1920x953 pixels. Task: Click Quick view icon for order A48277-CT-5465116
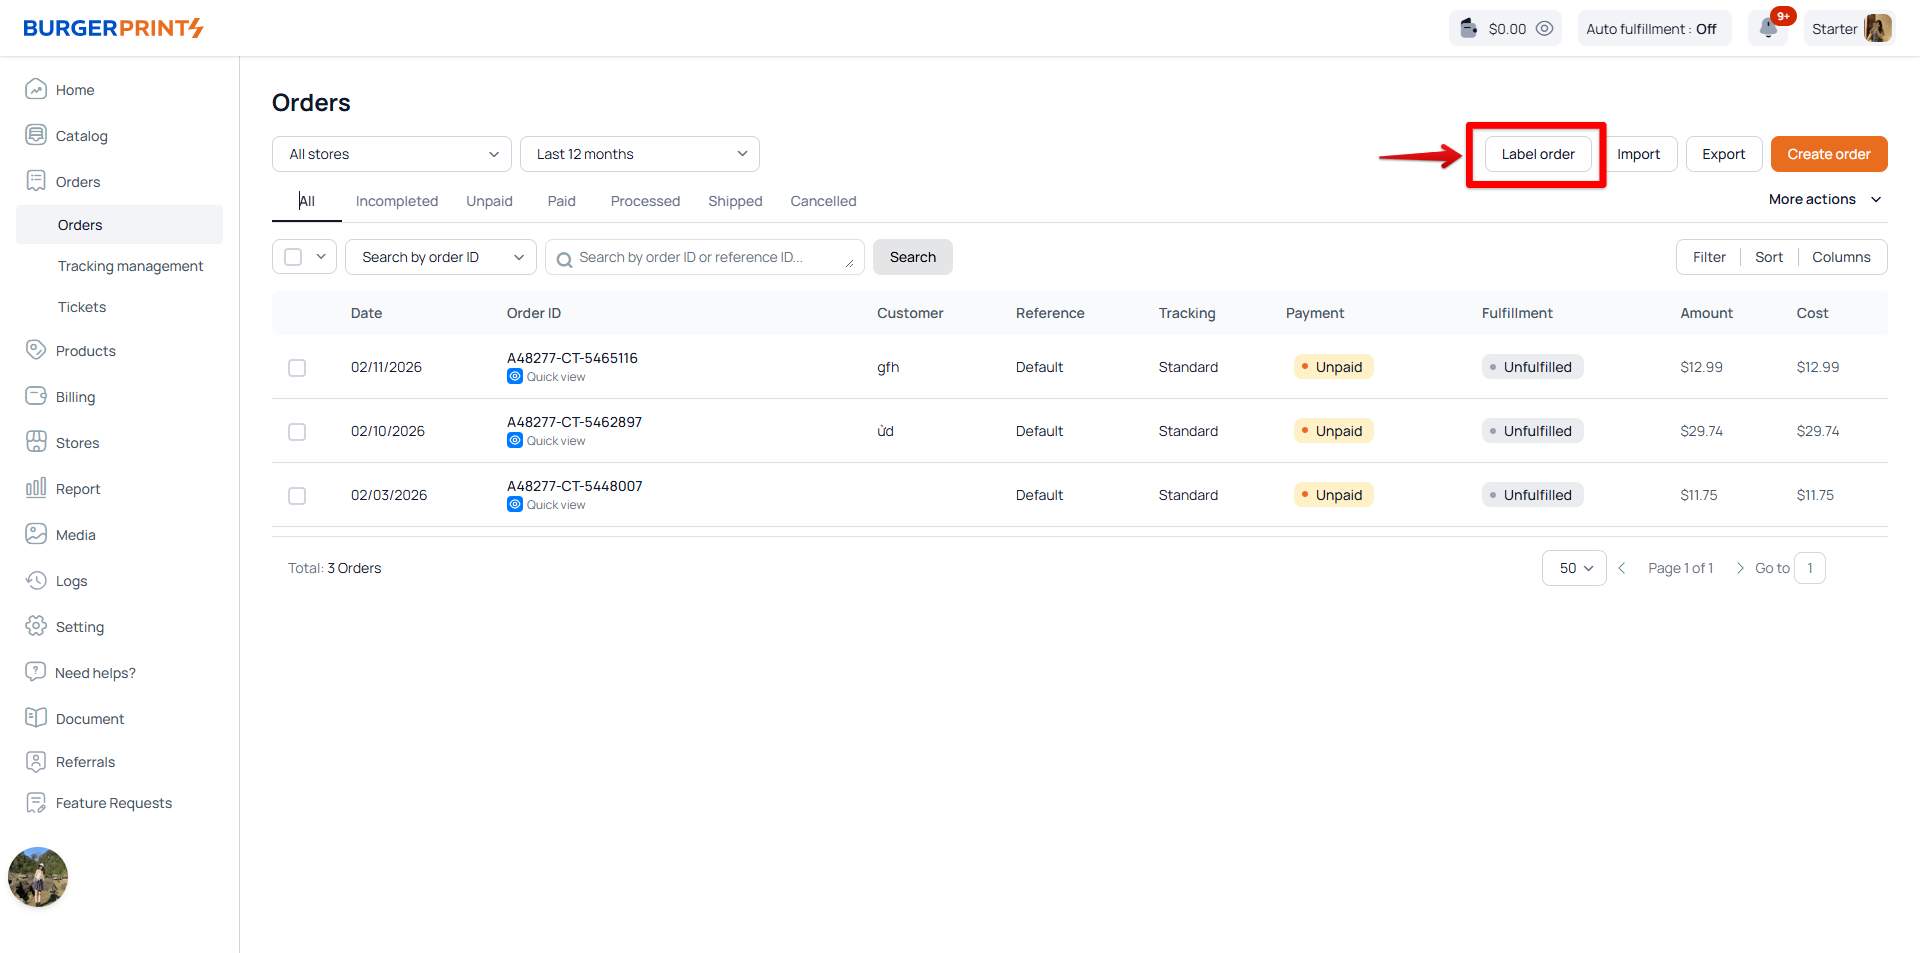coord(515,377)
